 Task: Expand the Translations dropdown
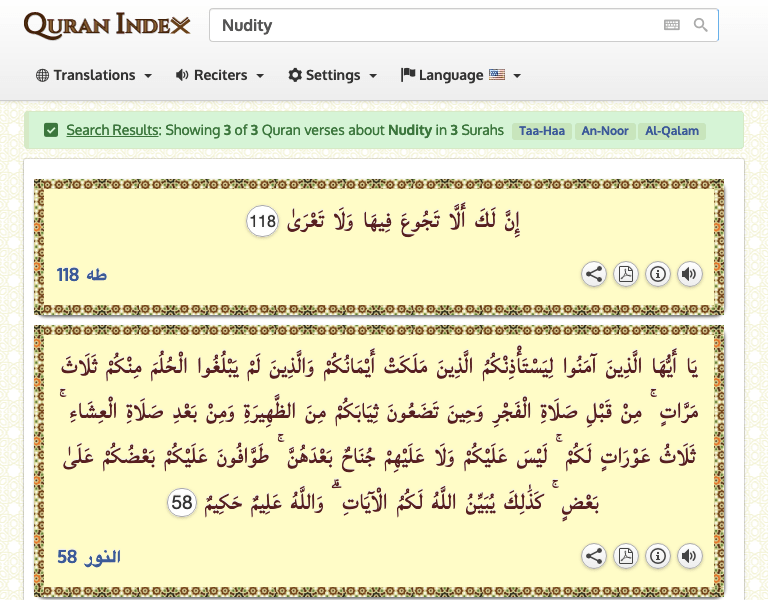(x=94, y=75)
